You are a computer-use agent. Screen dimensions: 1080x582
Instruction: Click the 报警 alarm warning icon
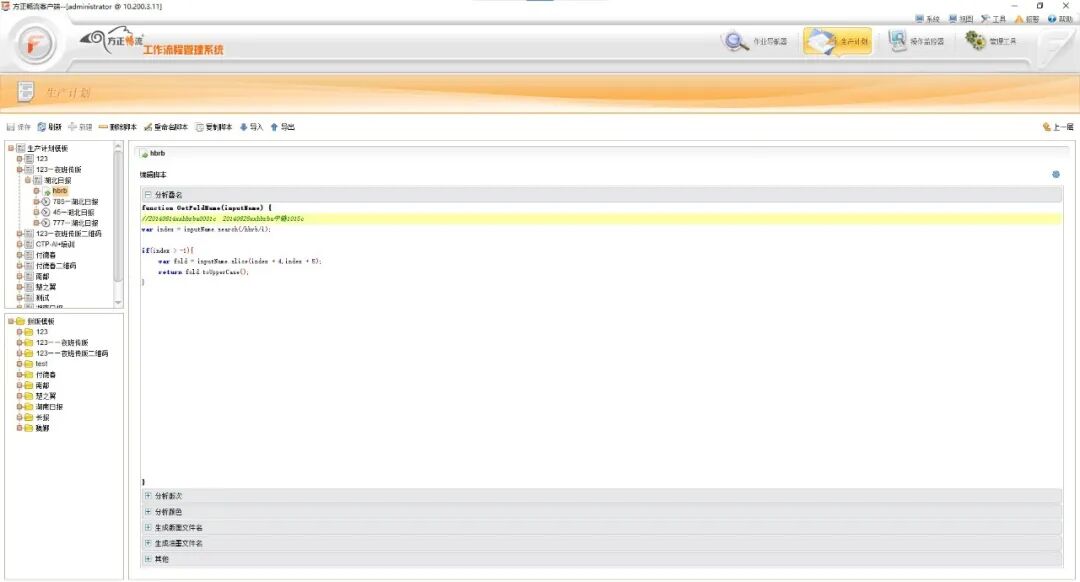[x=1019, y=19]
